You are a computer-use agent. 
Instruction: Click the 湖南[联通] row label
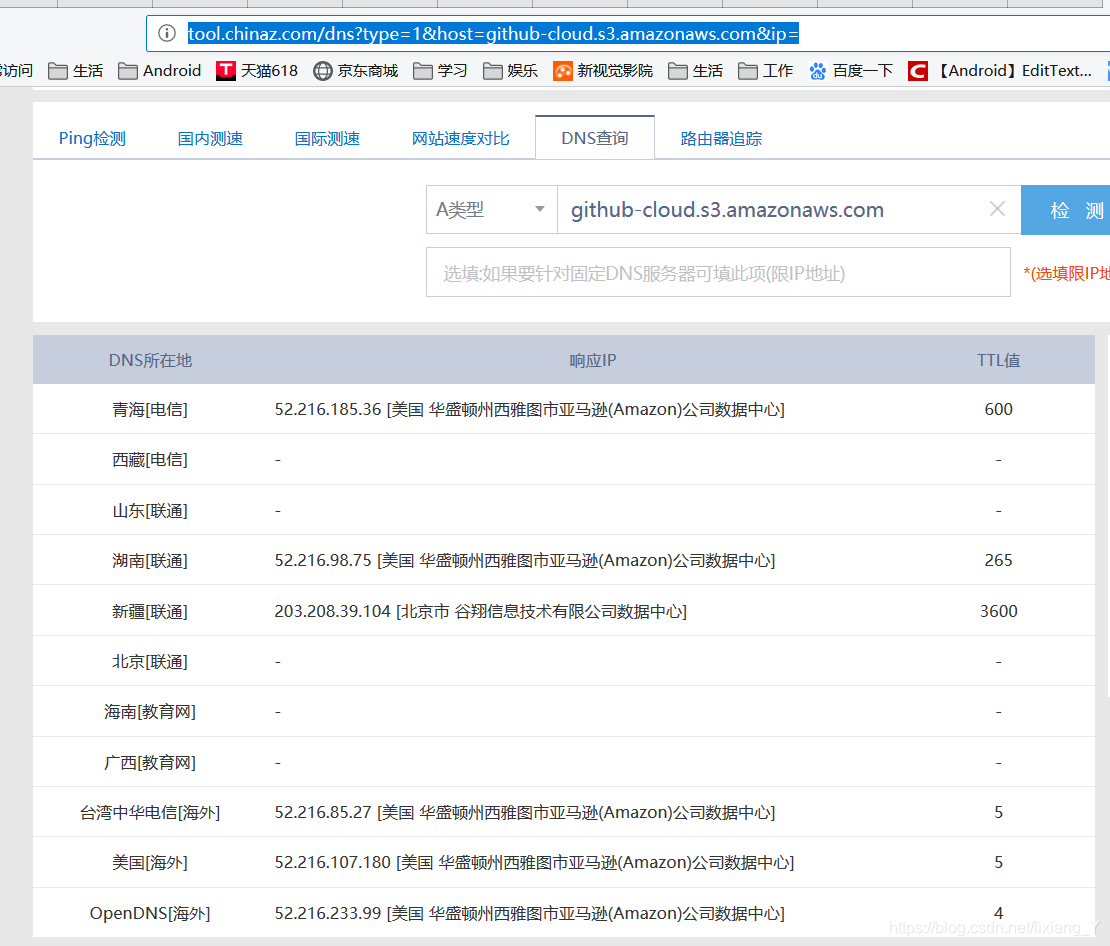[150, 560]
